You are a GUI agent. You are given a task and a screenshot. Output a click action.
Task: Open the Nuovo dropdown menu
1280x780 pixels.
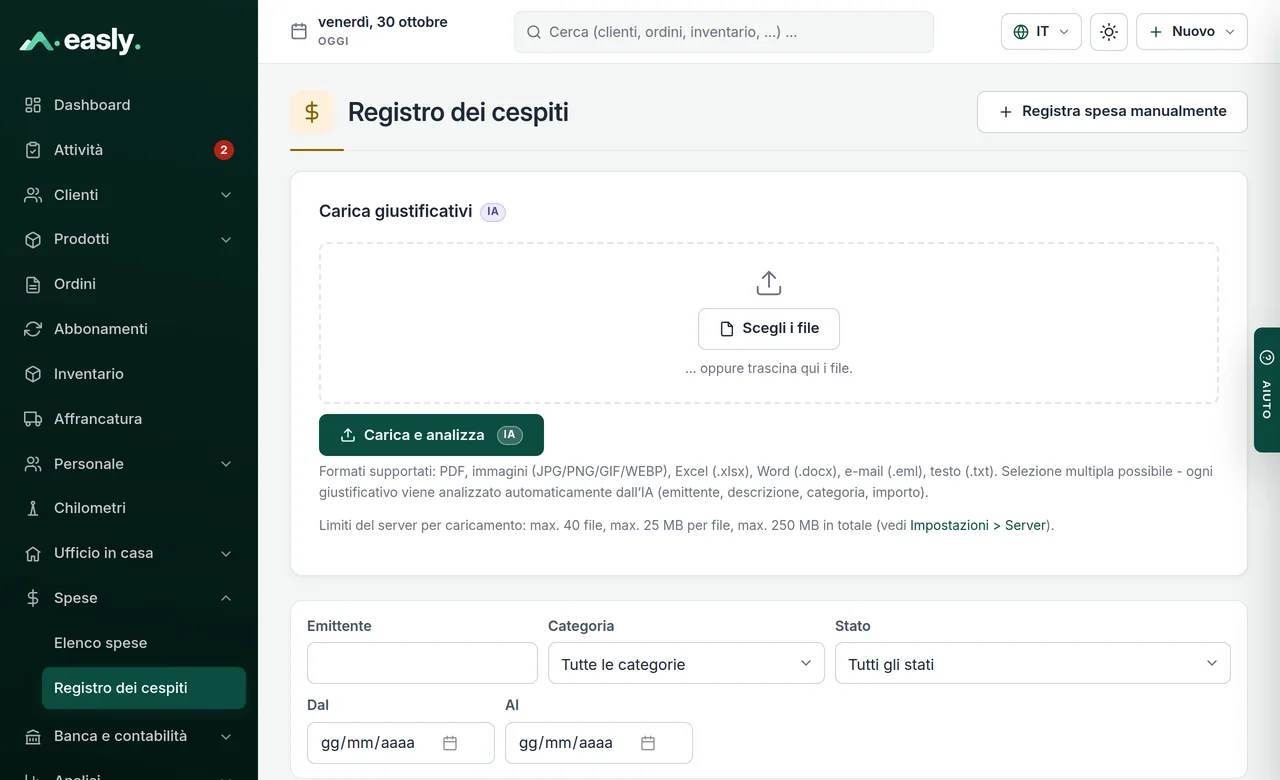pyautogui.click(x=1192, y=32)
